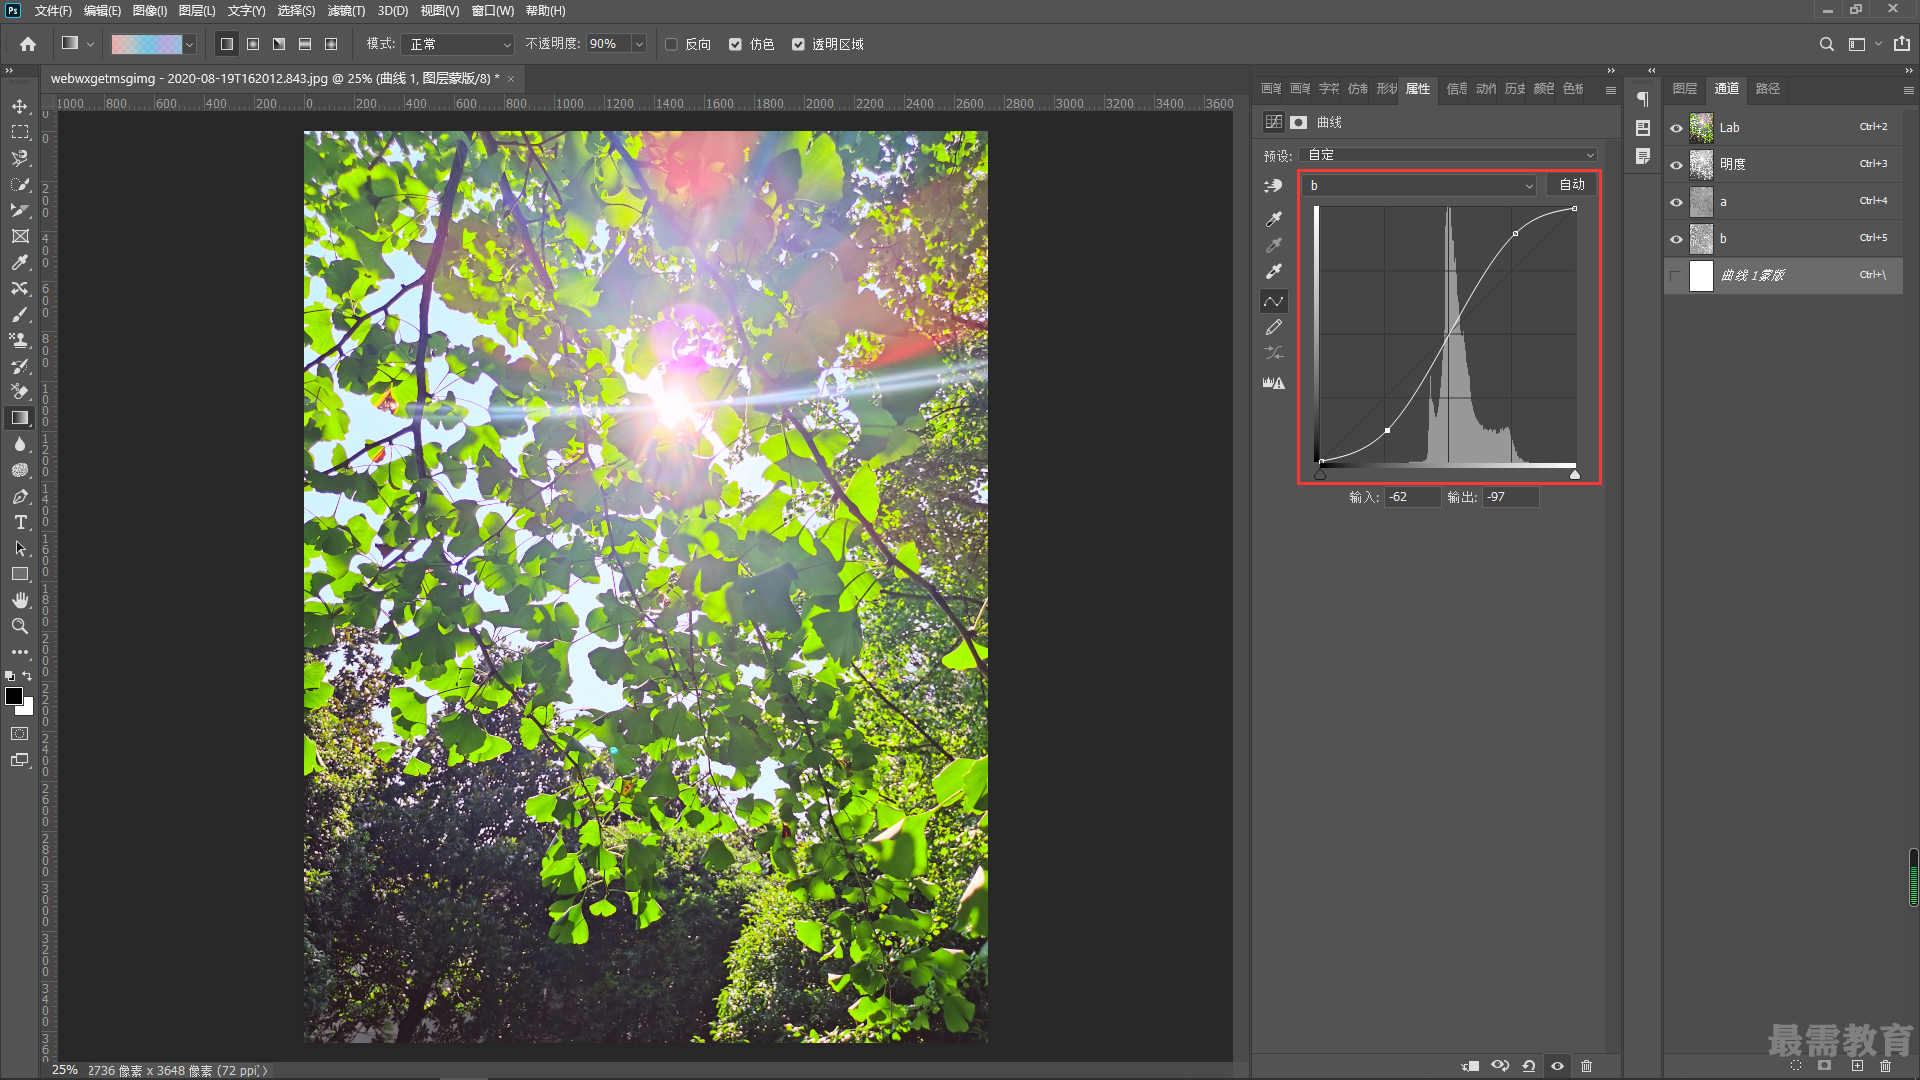Open the 滤镜(T) menu

click(x=346, y=11)
